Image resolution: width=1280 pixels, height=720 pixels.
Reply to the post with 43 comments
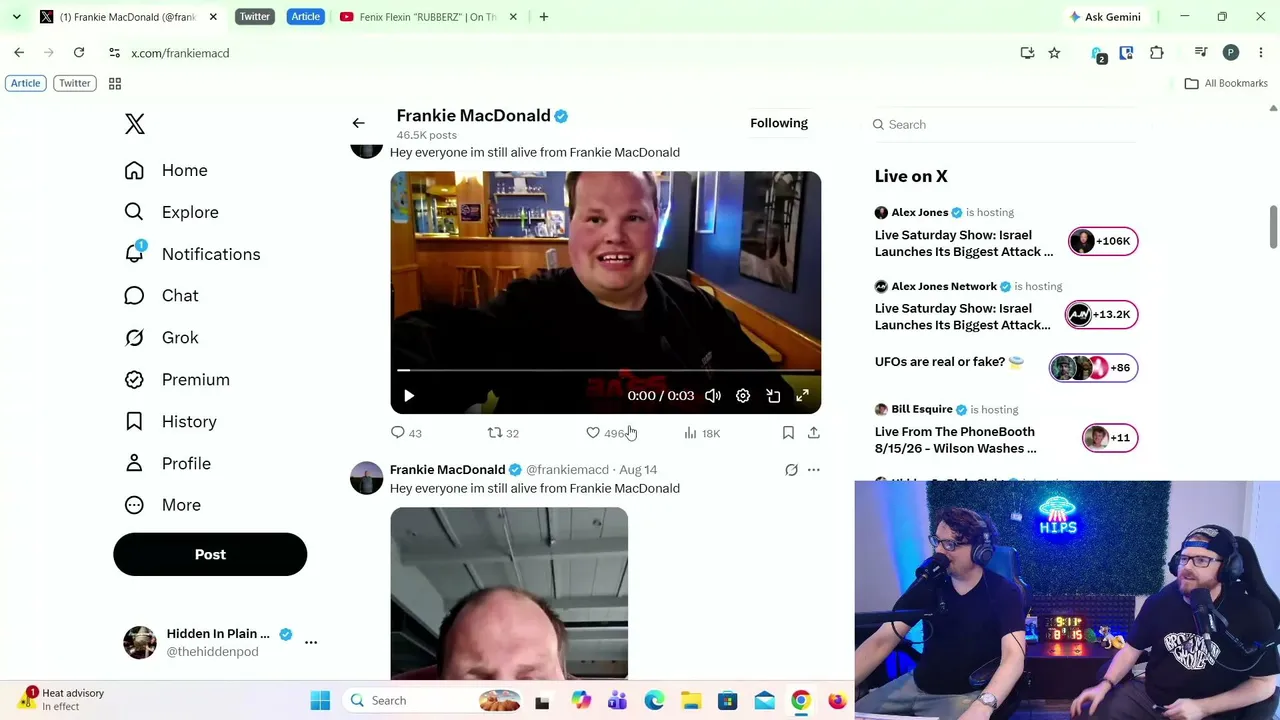tap(406, 433)
